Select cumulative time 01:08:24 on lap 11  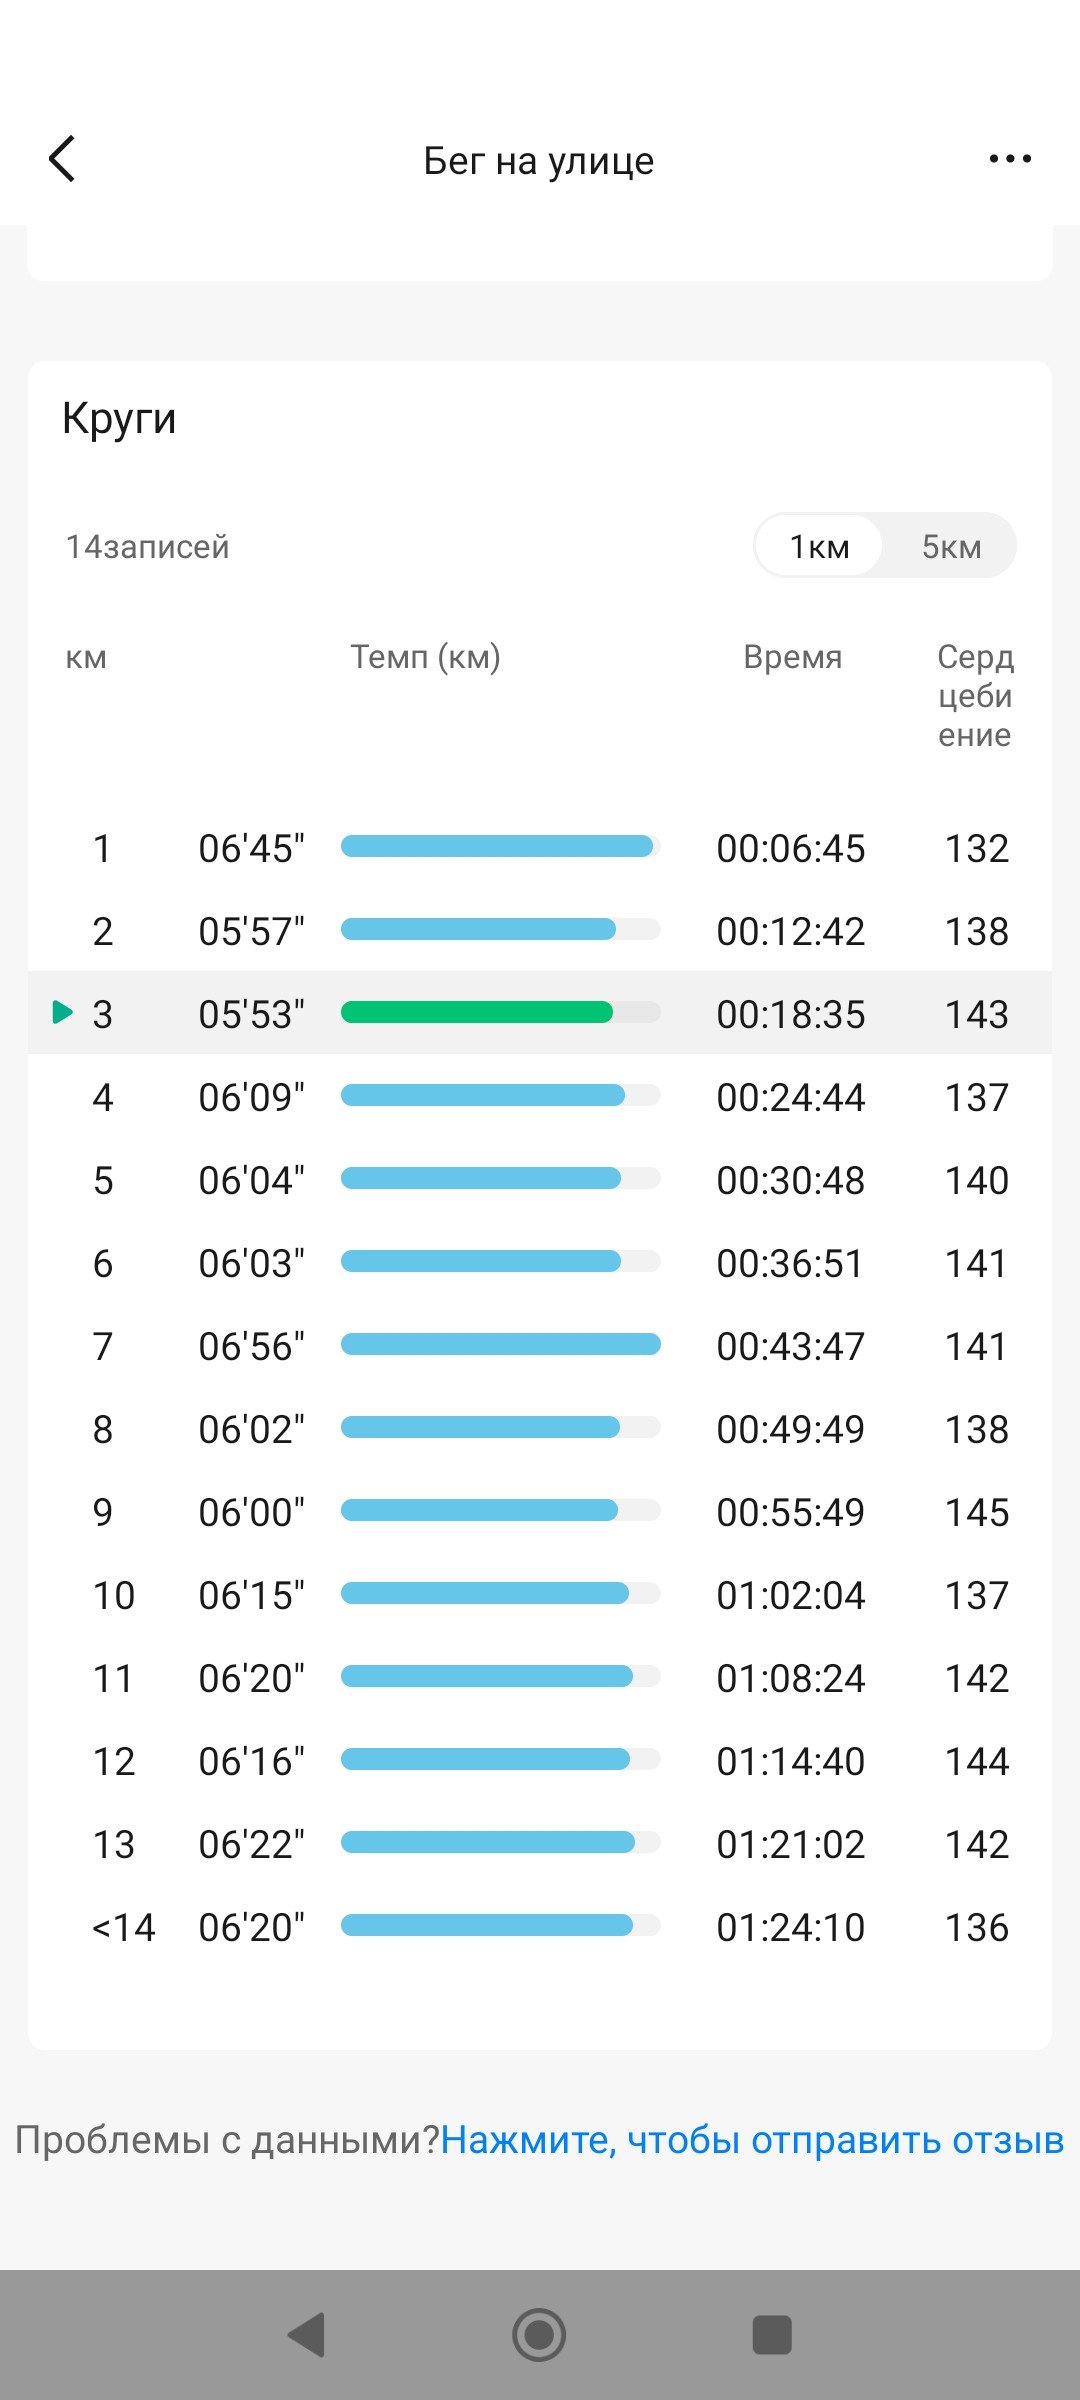pos(790,1678)
